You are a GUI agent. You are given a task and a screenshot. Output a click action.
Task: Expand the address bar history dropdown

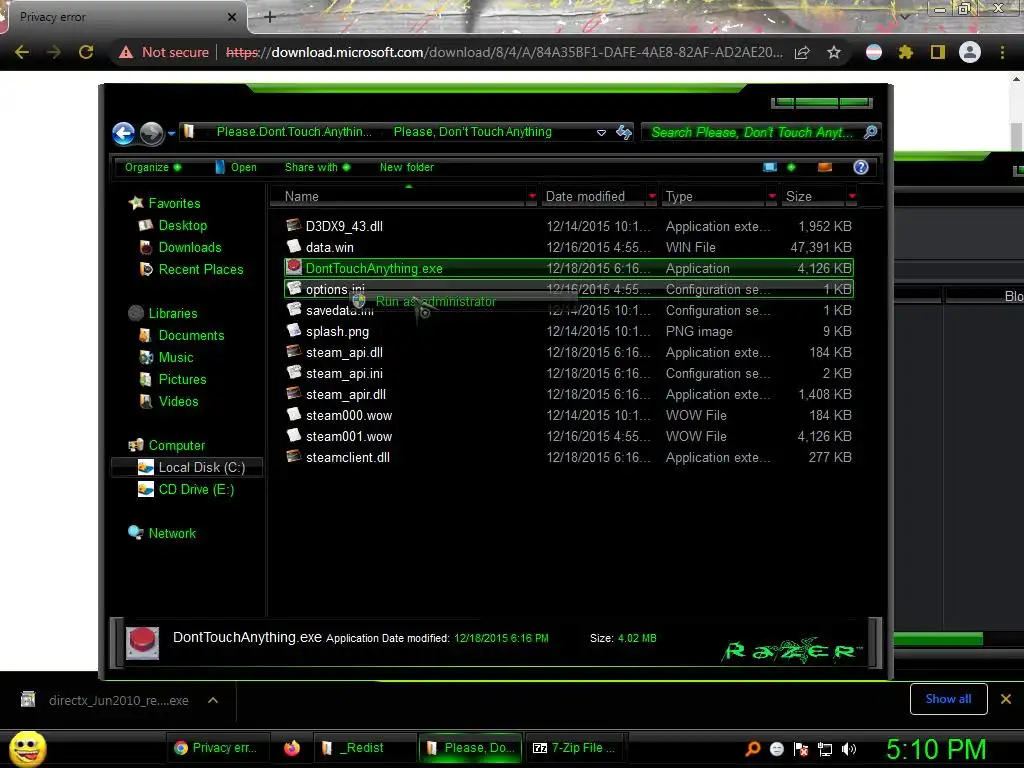601,133
